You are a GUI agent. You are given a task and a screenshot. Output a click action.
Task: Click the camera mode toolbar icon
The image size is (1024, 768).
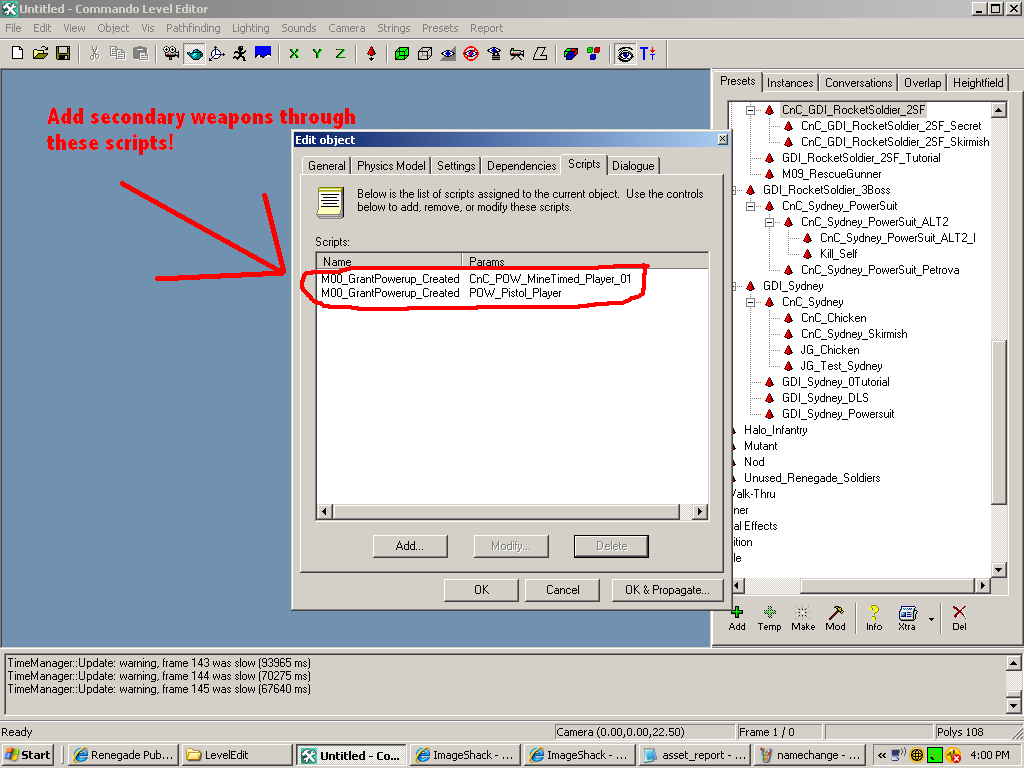click(x=171, y=53)
